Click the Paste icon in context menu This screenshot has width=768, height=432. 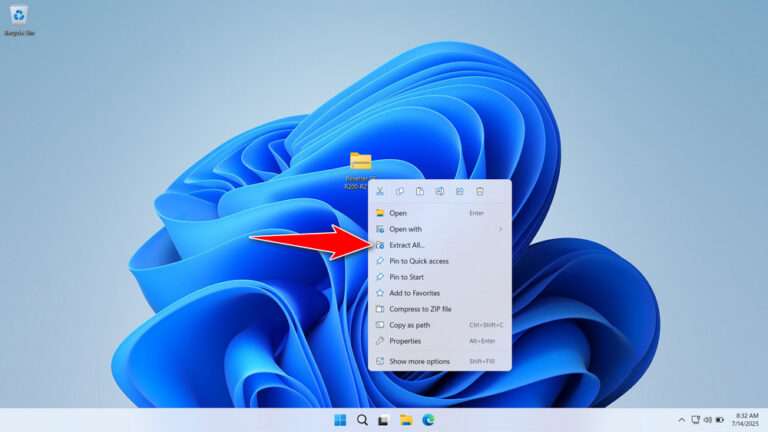coord(420,191)
